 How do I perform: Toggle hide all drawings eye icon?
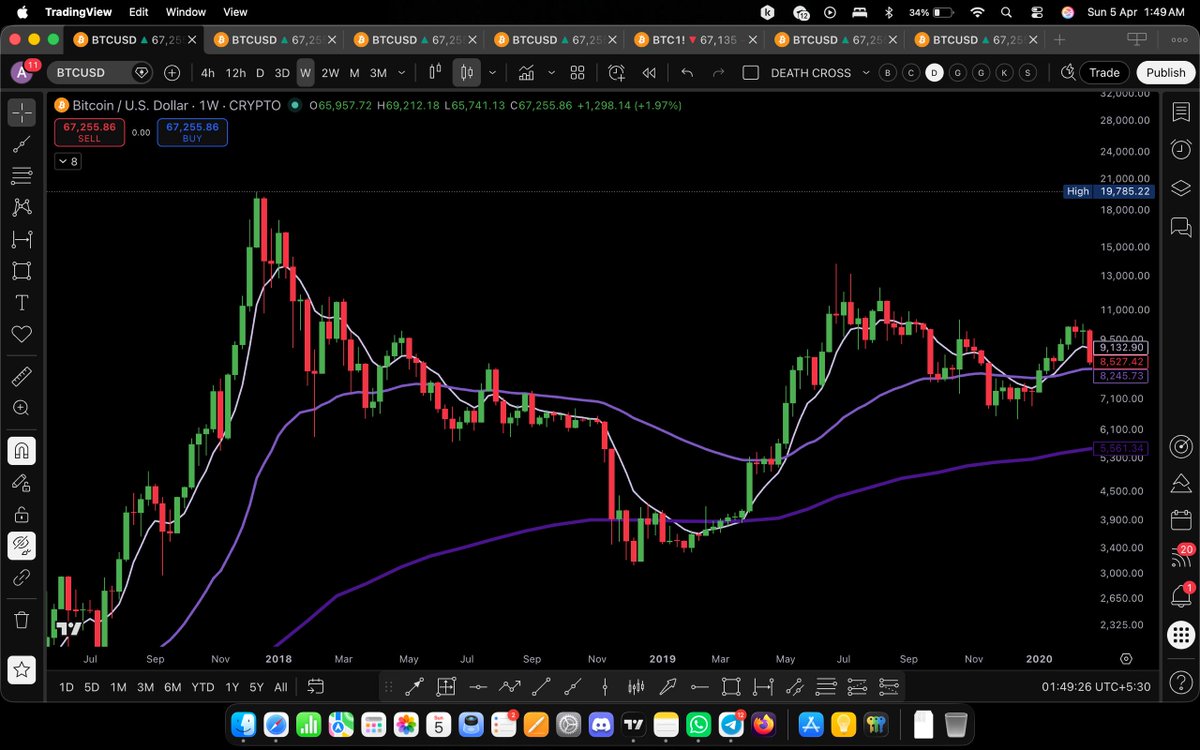pos(22,546)
